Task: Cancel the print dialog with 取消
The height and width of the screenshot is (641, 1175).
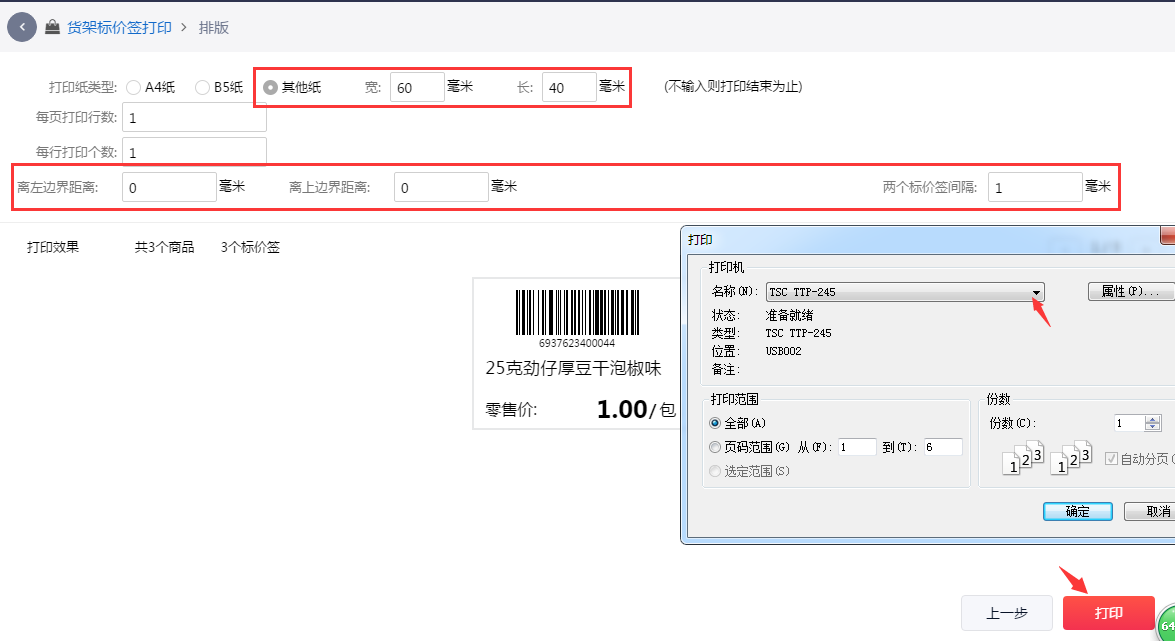Action: [x=1156, y=511]
